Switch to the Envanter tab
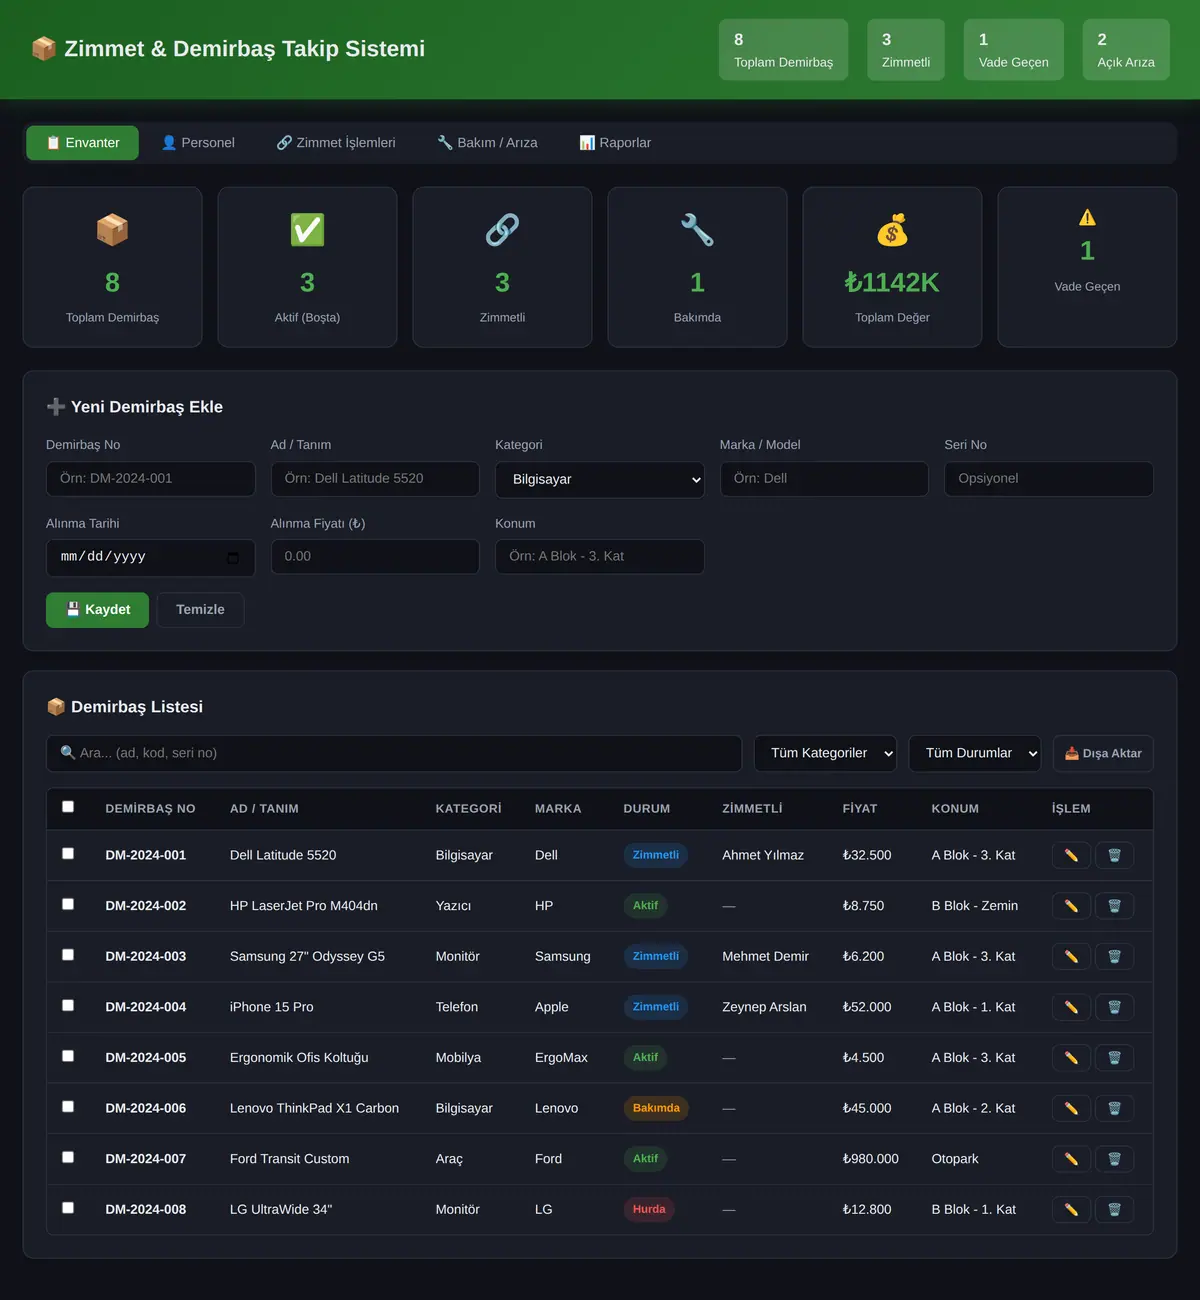This screenshot has height=1300, width=1200. click(83, 143)
